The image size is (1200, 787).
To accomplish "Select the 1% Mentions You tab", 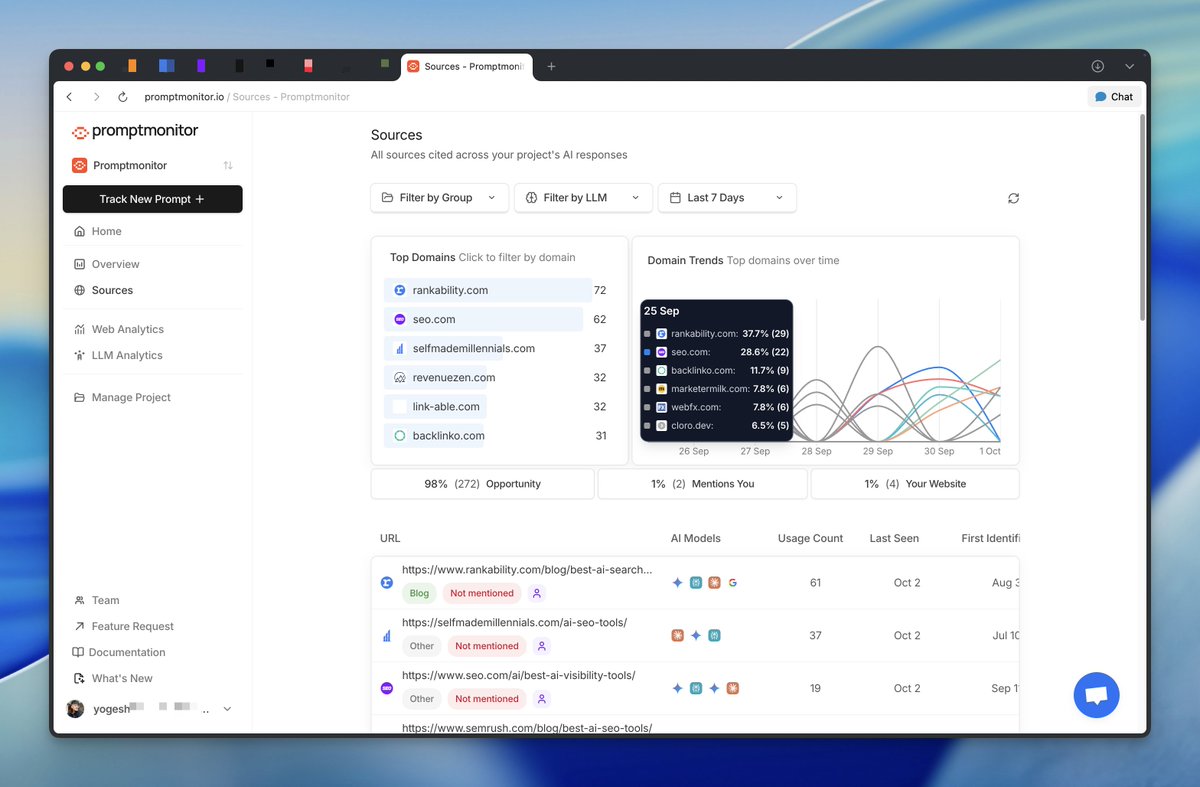I will [702, 483].
